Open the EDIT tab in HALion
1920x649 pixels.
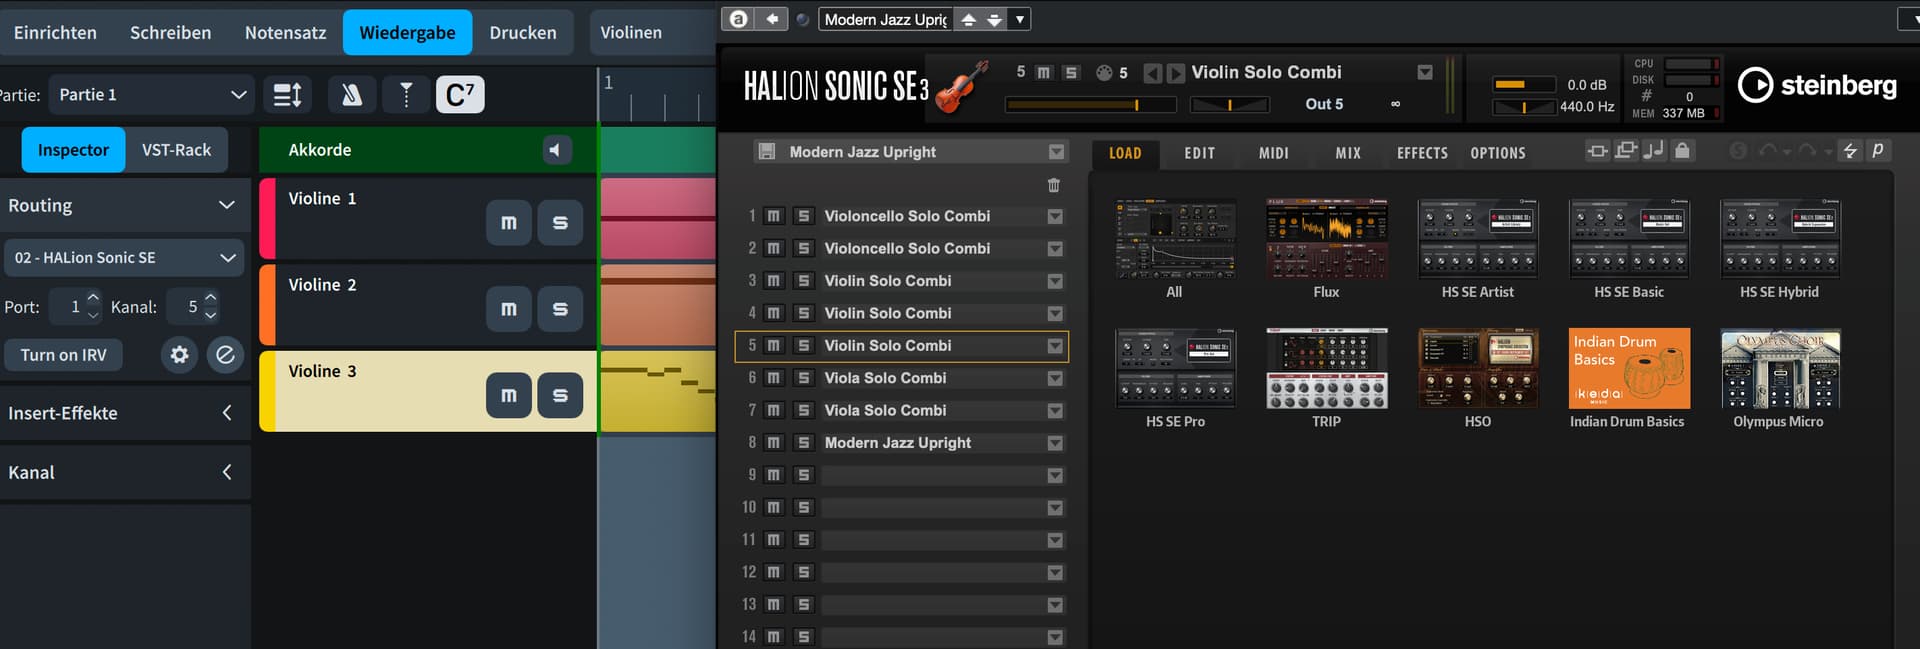(x=1200, y=153)
